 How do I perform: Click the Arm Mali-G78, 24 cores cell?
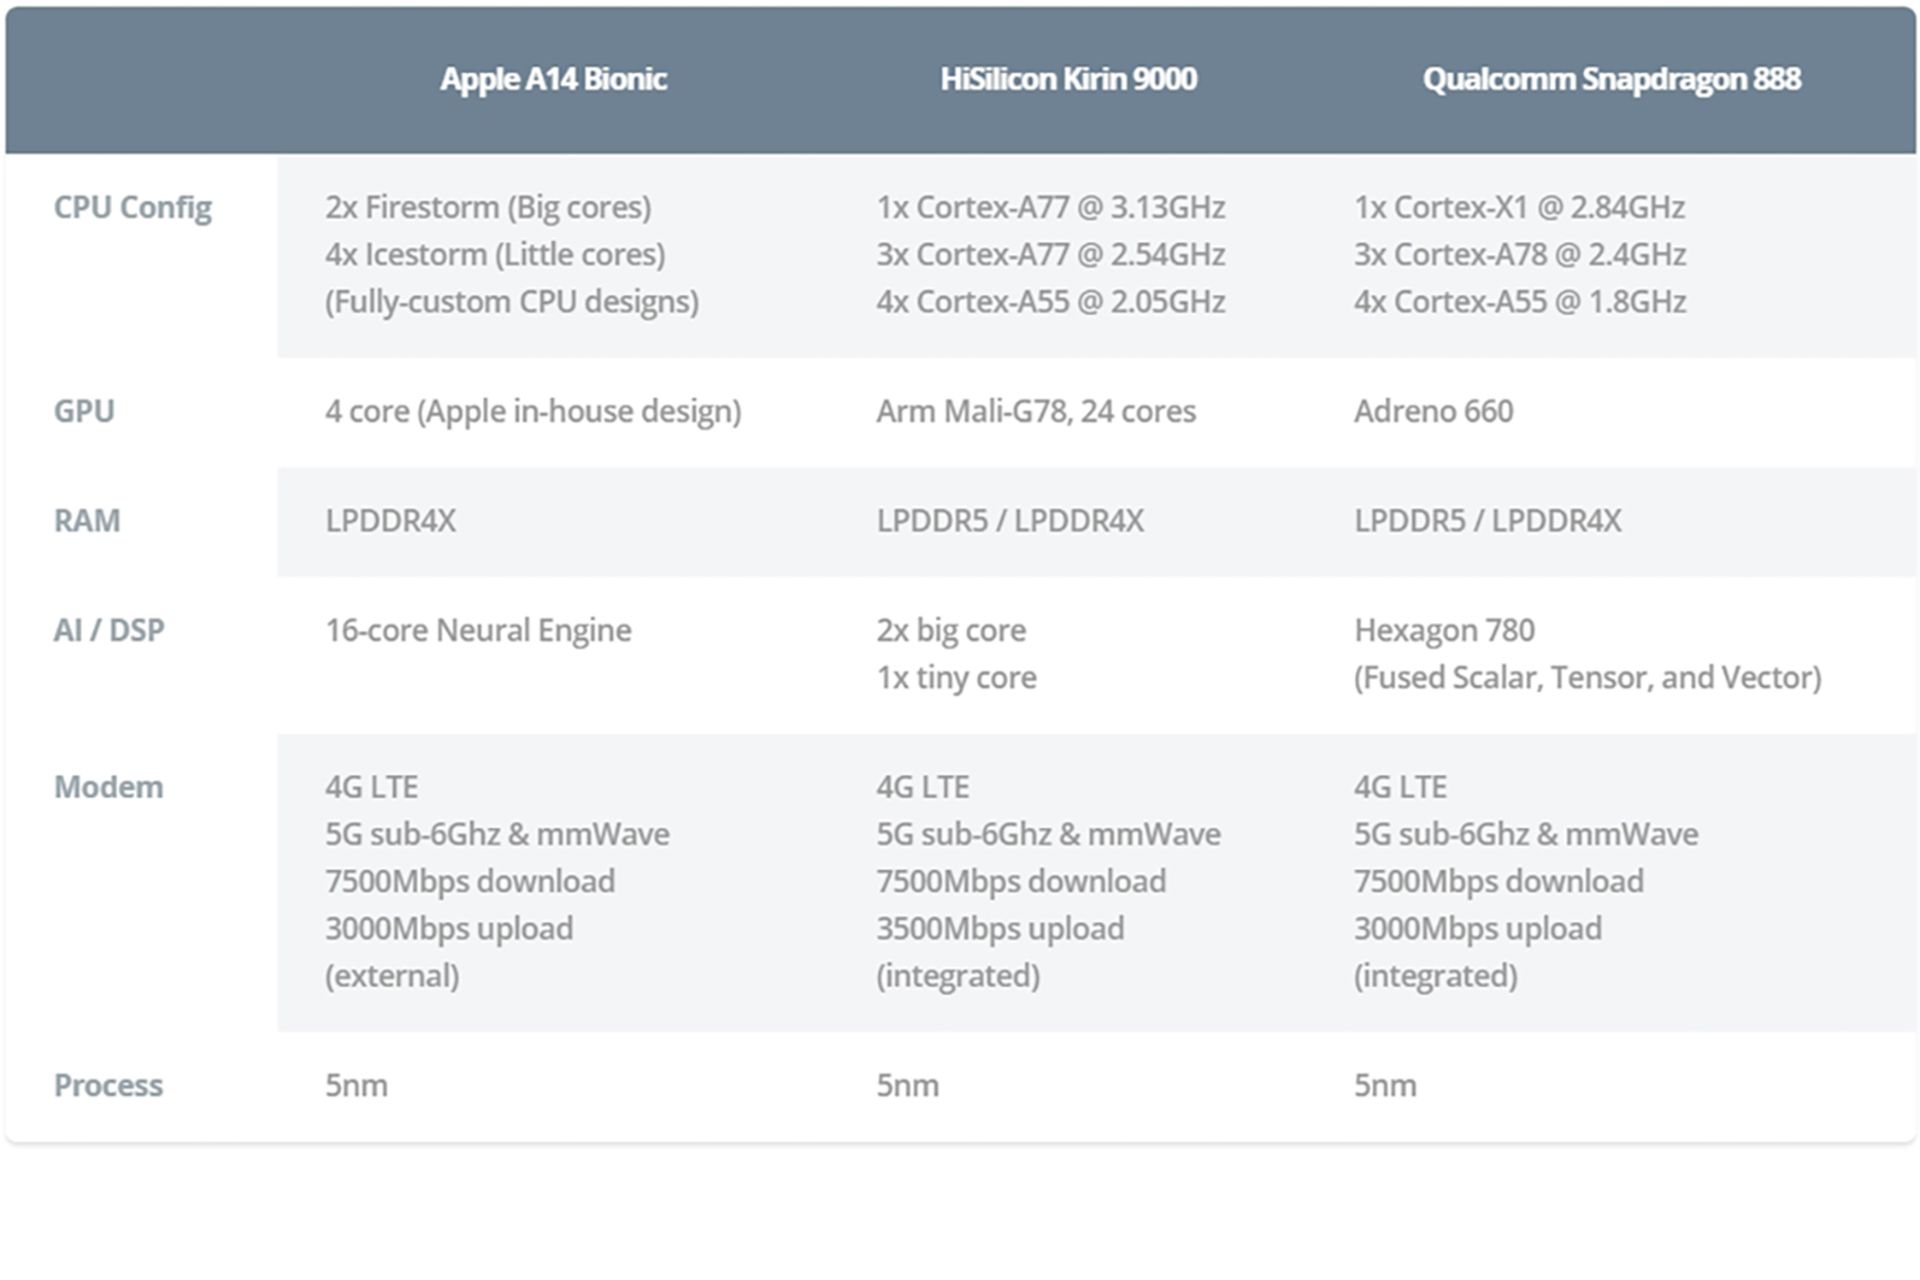pyautogui.click(x=1036, y=411)
